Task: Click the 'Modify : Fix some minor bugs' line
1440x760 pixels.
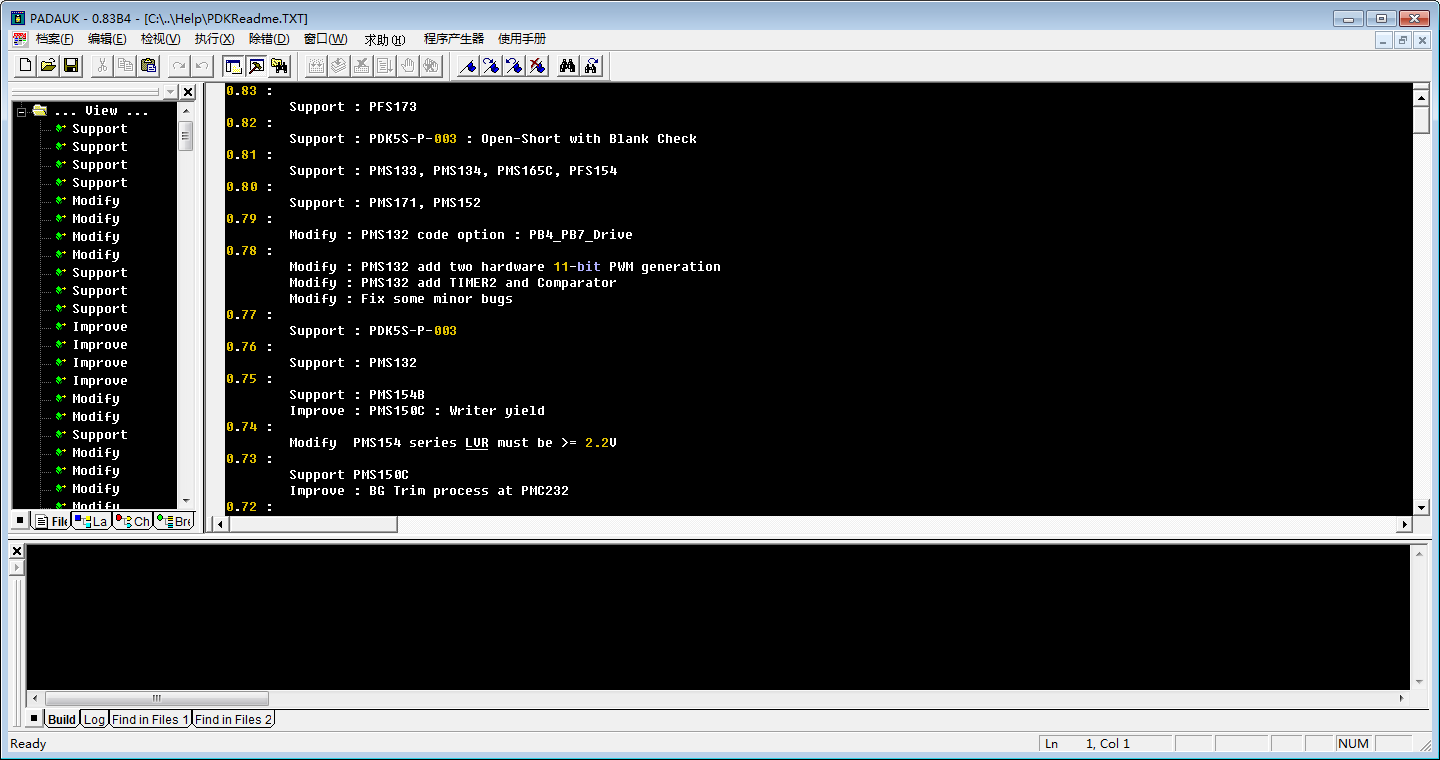Action: (x=401, y=299)
